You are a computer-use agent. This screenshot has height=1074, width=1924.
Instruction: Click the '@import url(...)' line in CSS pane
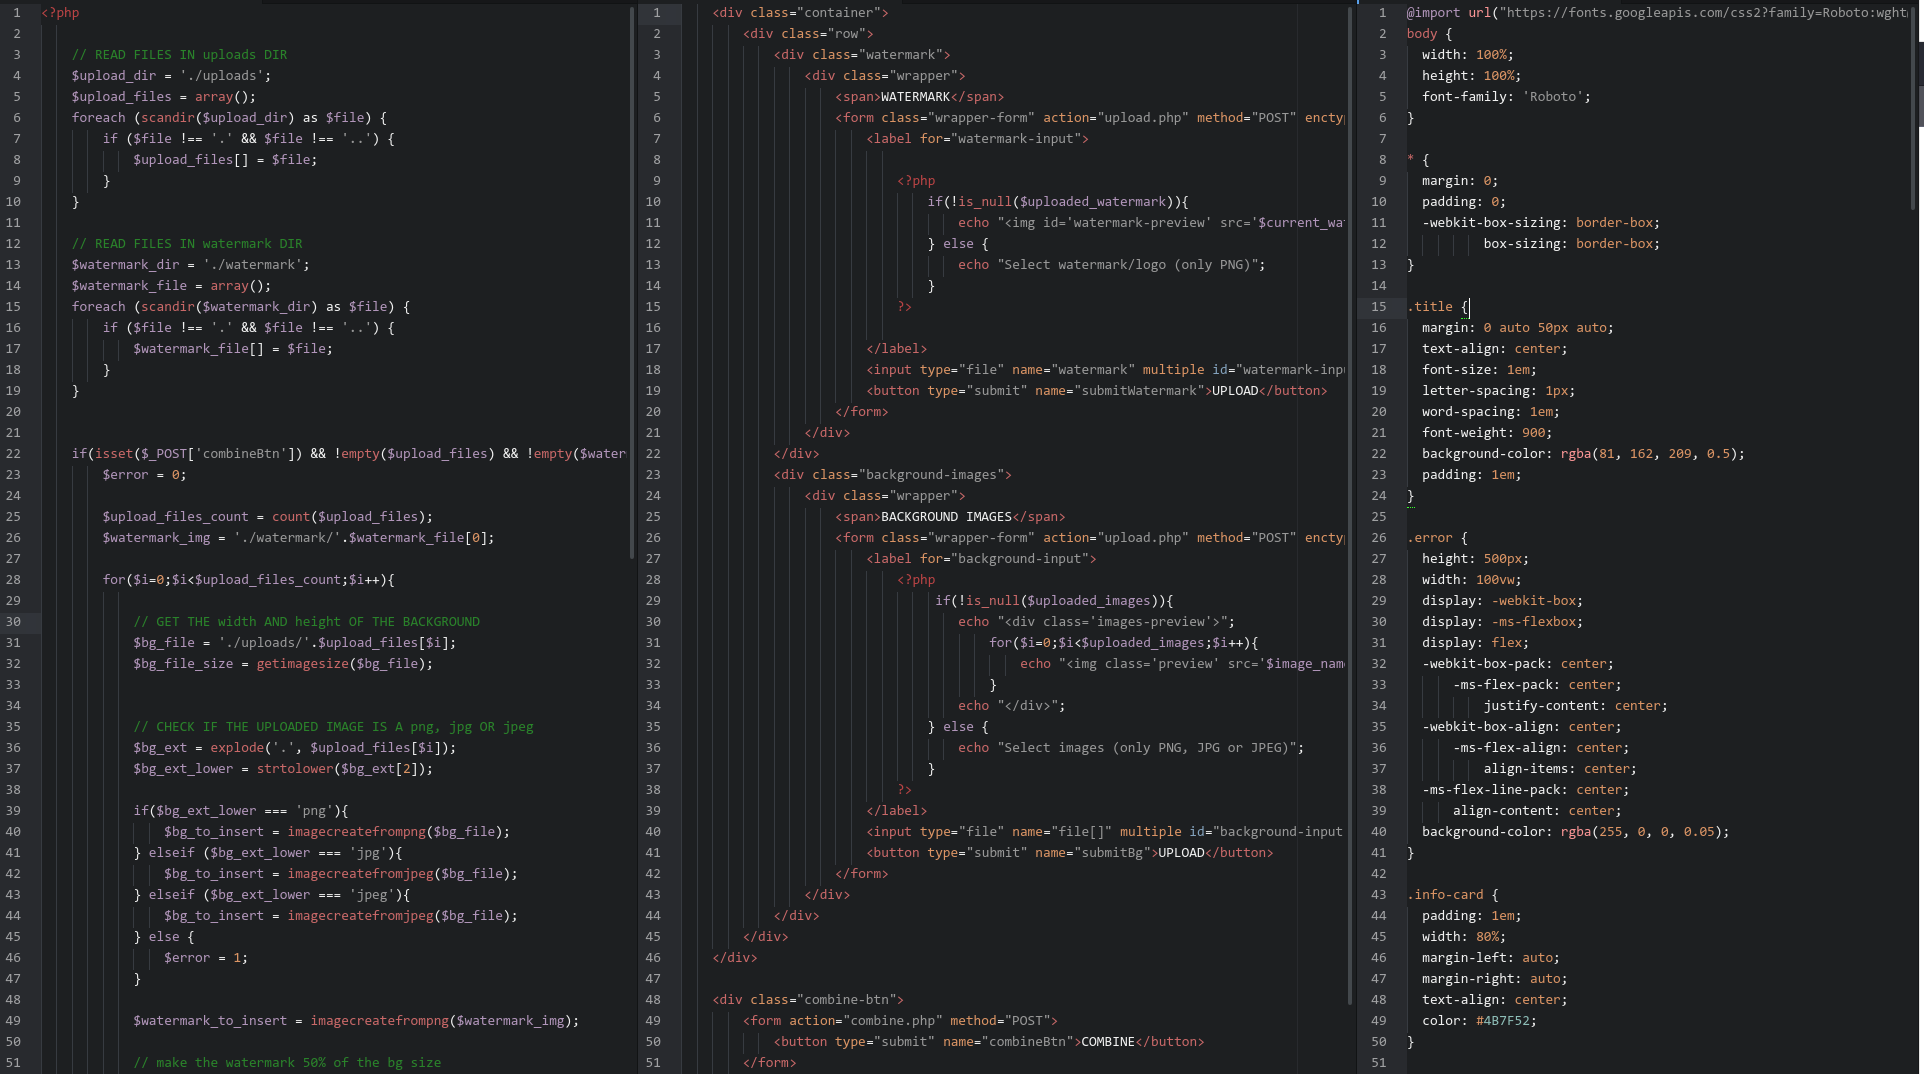click(1656, 13)
